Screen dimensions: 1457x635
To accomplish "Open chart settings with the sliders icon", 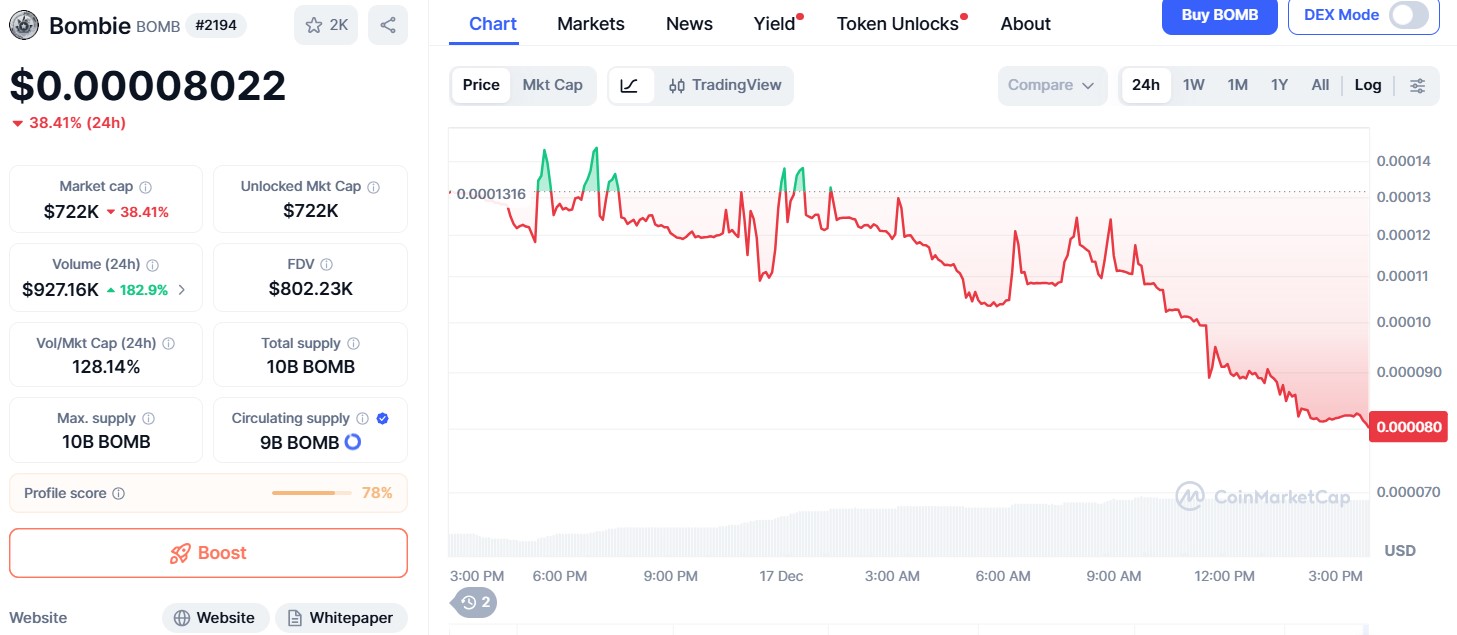I will pos(1417,85).
